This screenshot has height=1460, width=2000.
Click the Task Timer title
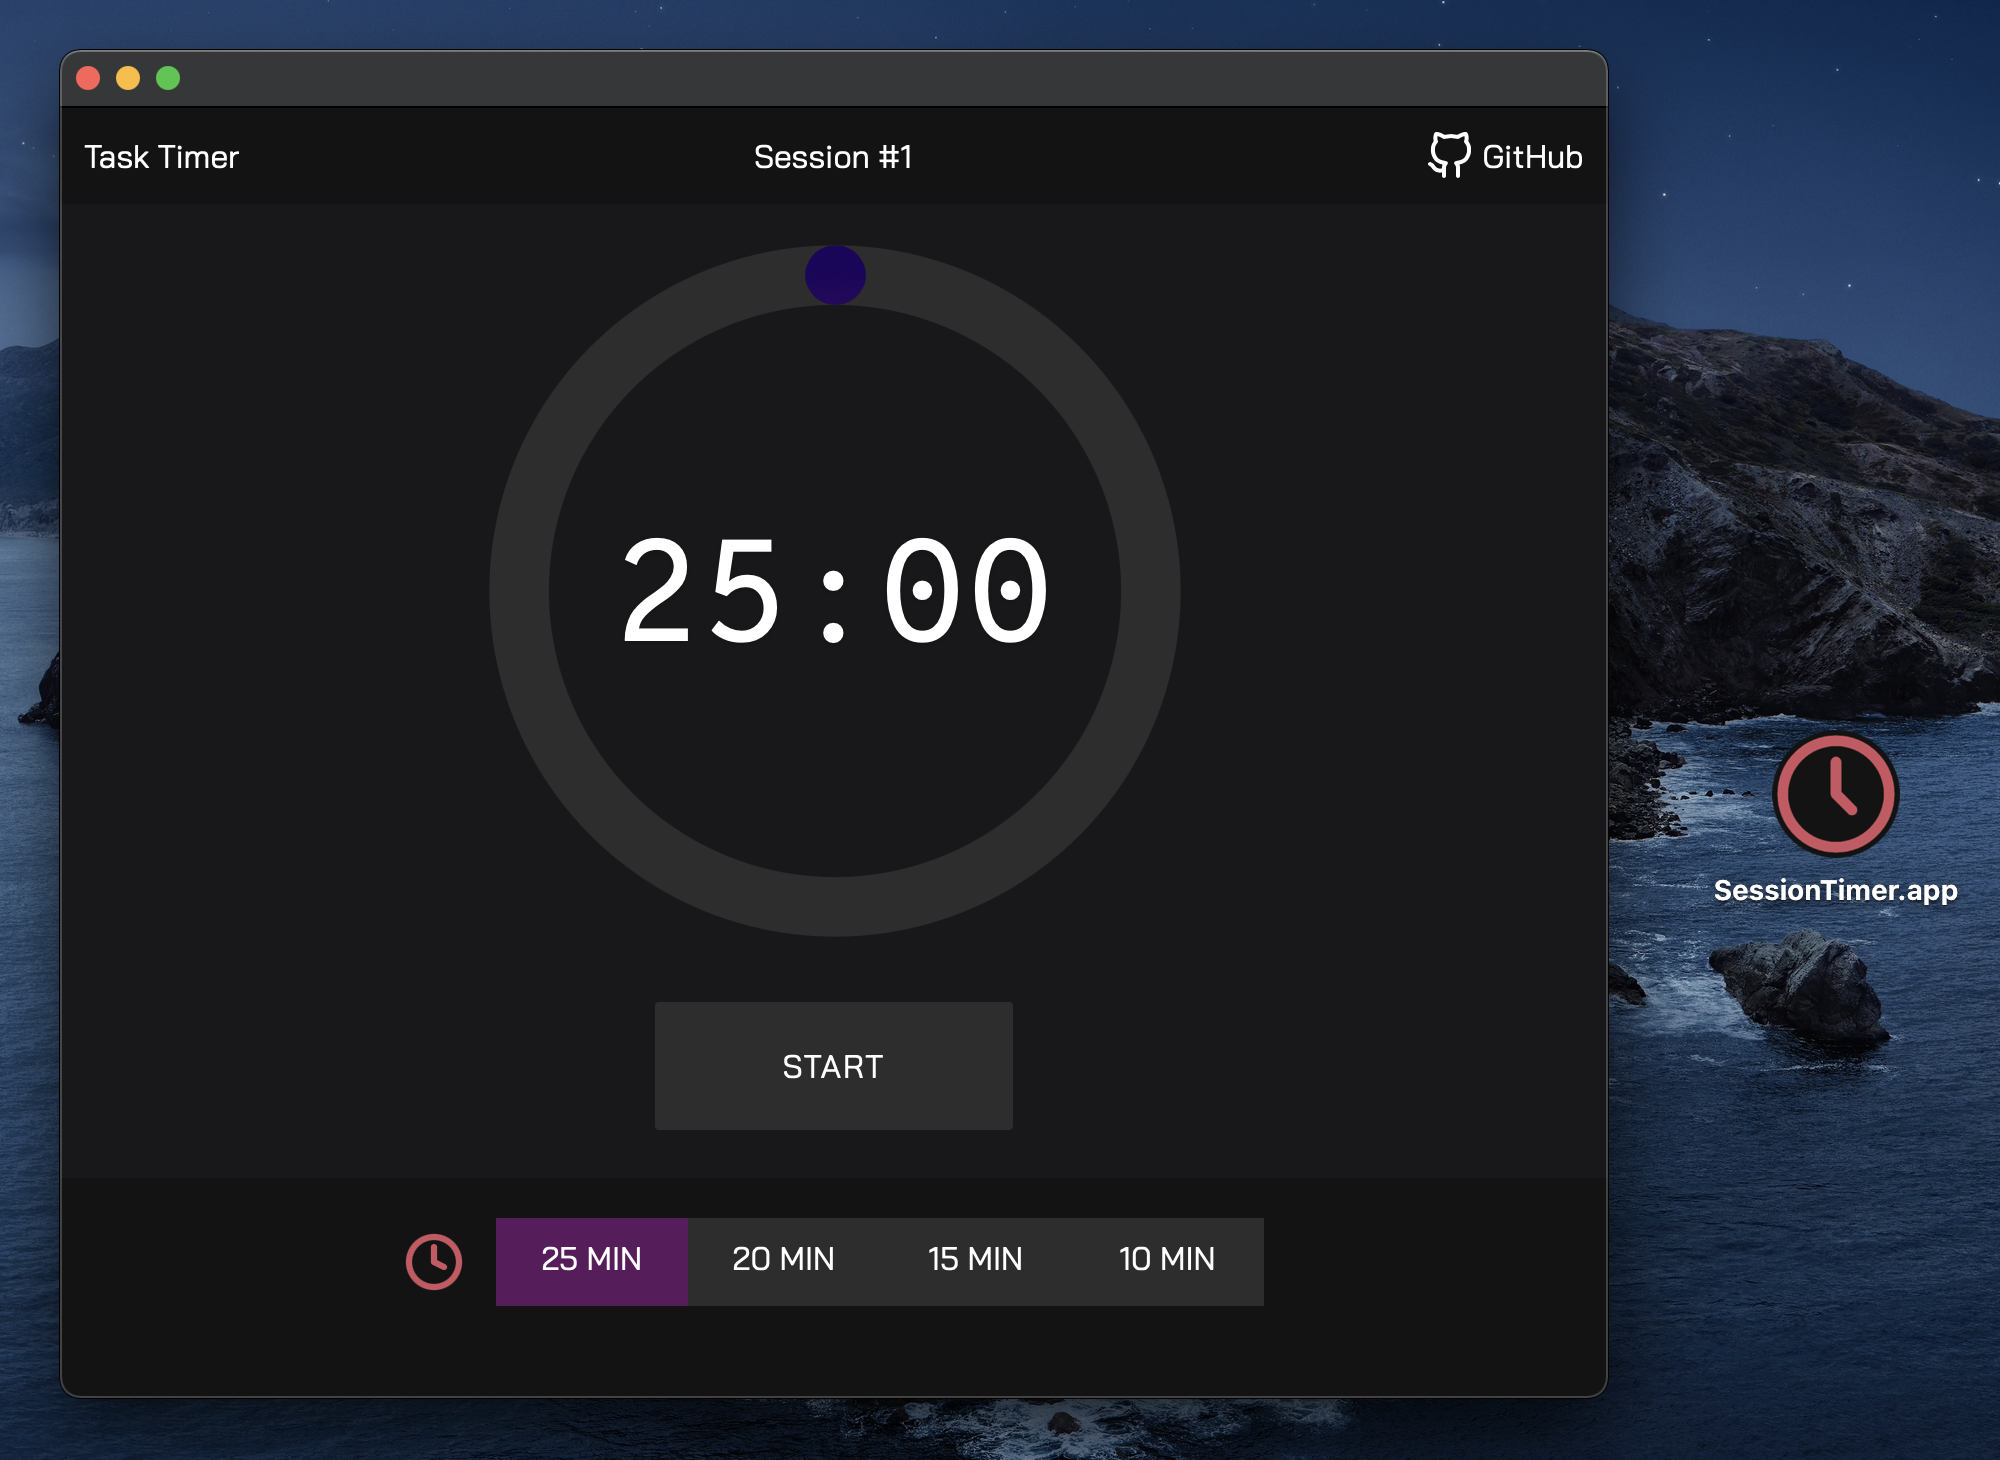coord(162,157)
